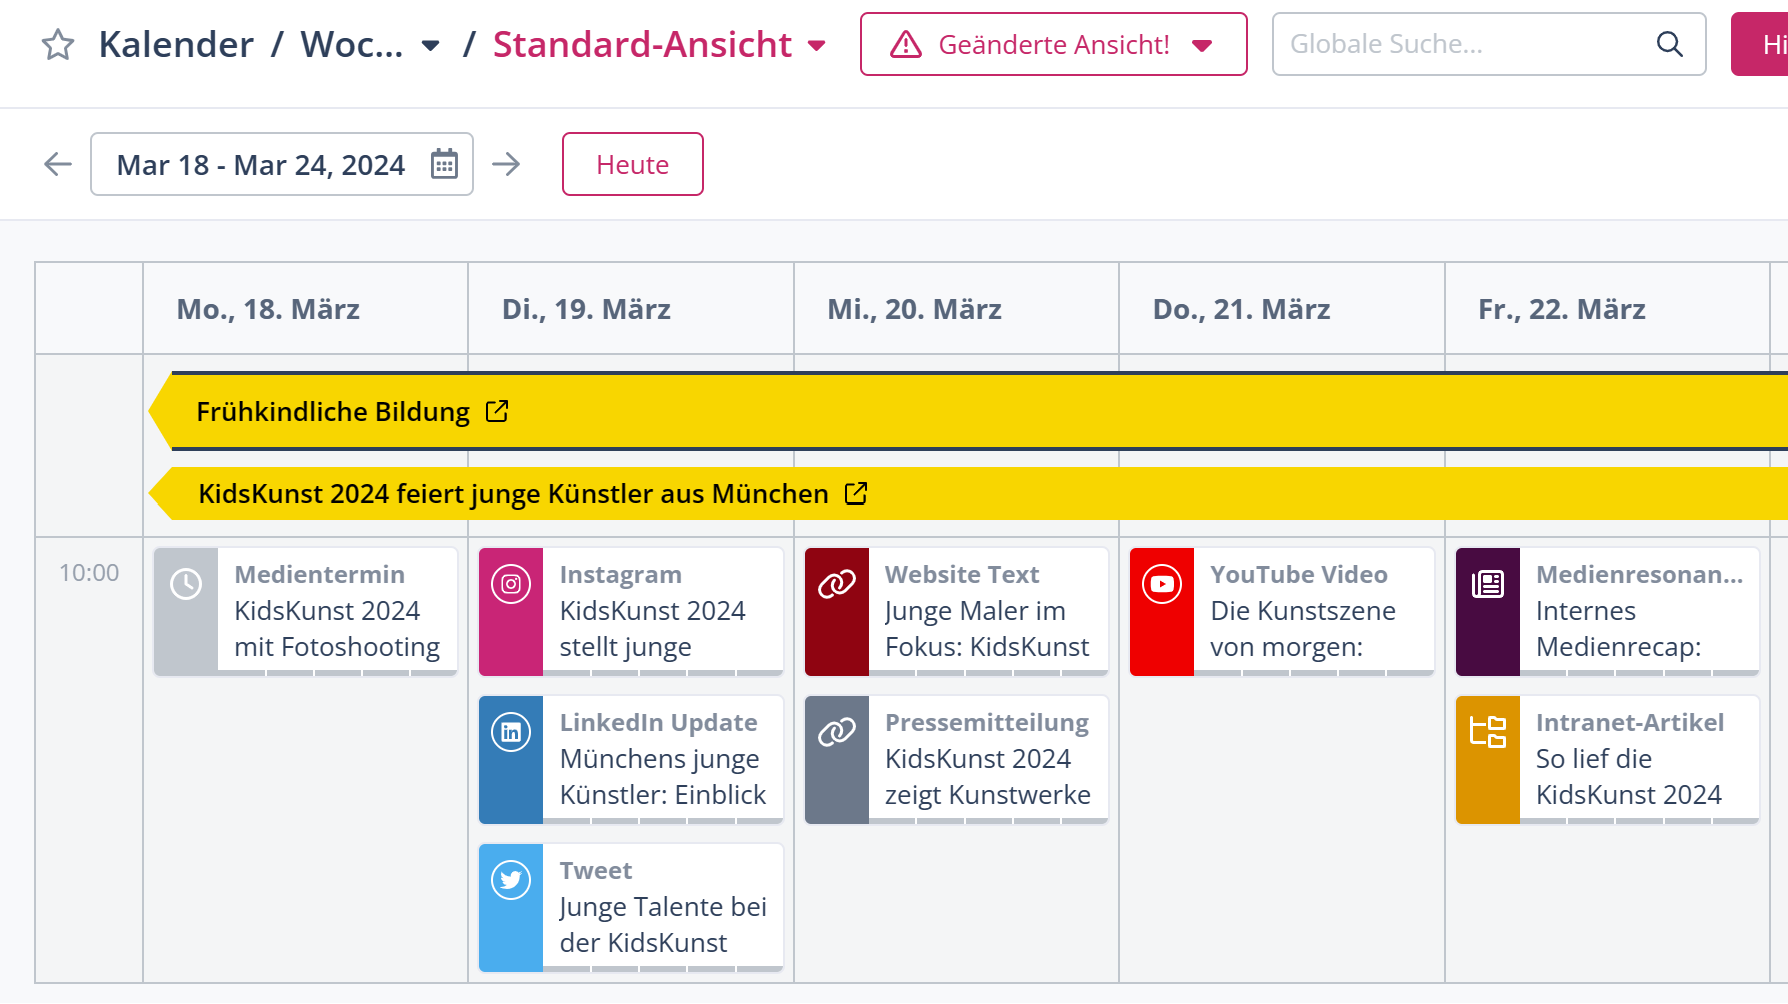Click the Twitter icon on the Tweet entry

point(510,879)
